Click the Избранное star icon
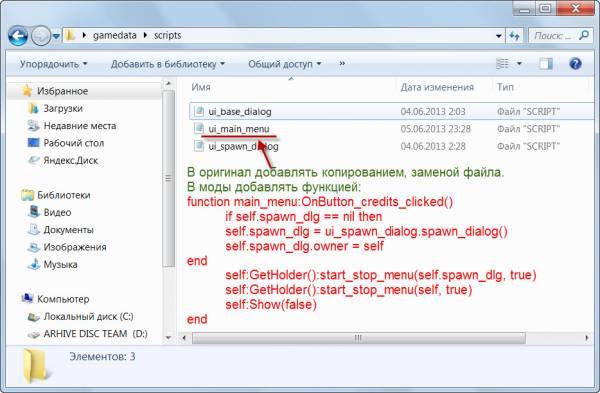Image resolution: width=600 pixels, height=393 pixels. tap(27, 91)
